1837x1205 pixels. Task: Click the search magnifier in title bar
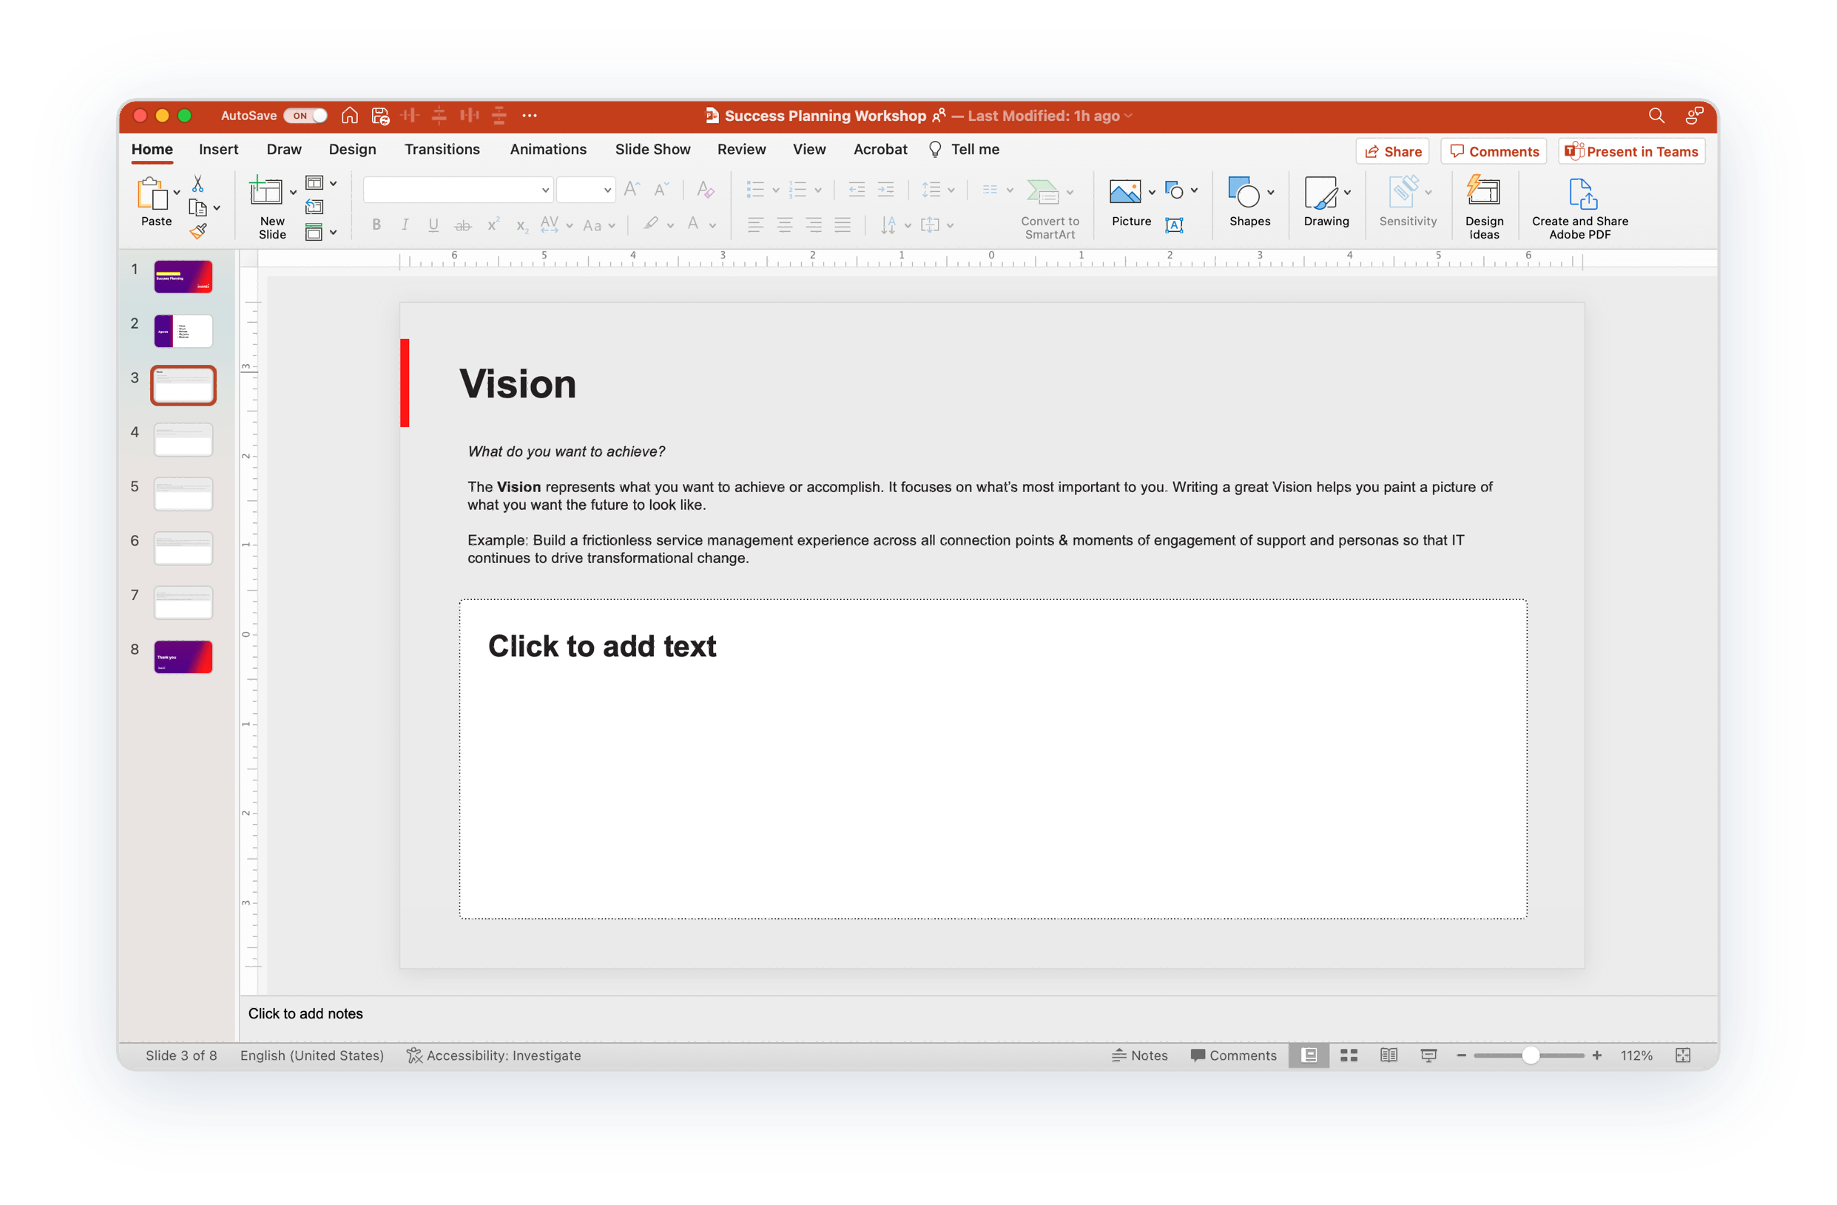1656,116
